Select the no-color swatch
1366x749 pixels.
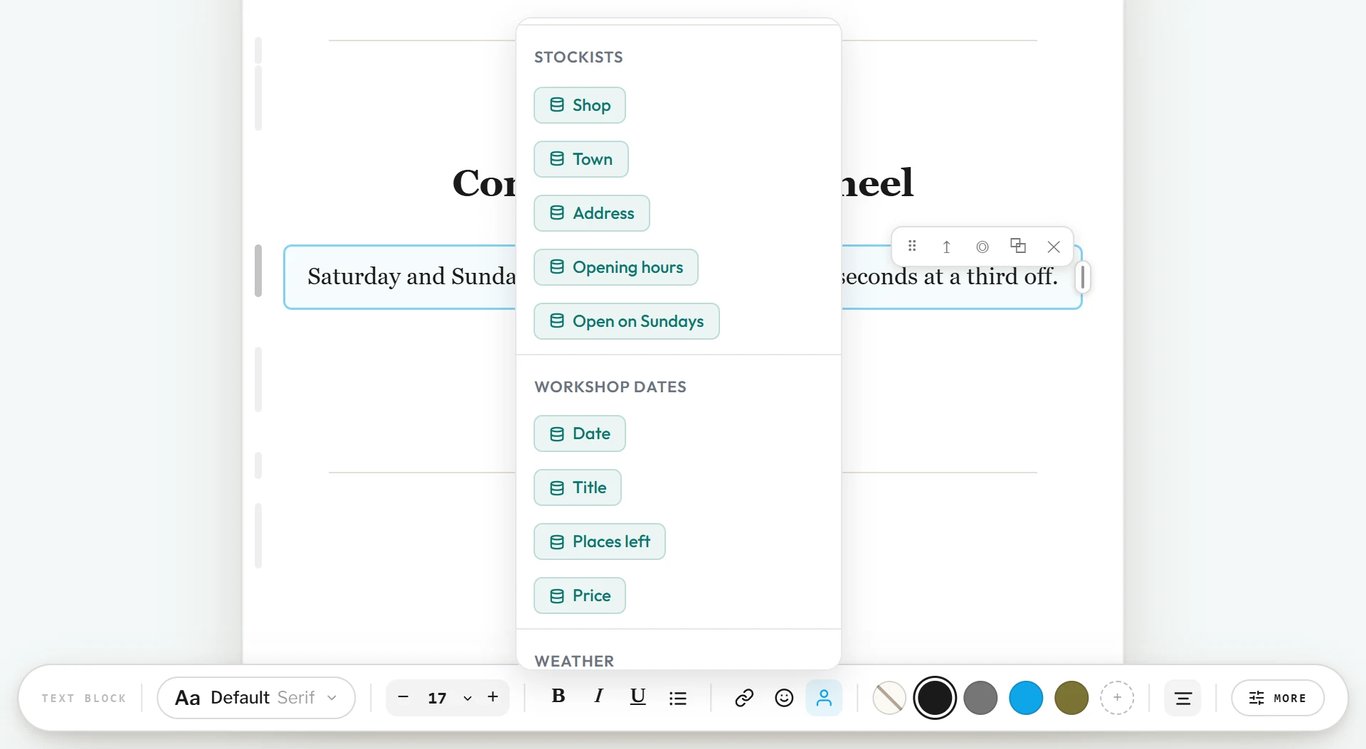click(x=889, y=698)
